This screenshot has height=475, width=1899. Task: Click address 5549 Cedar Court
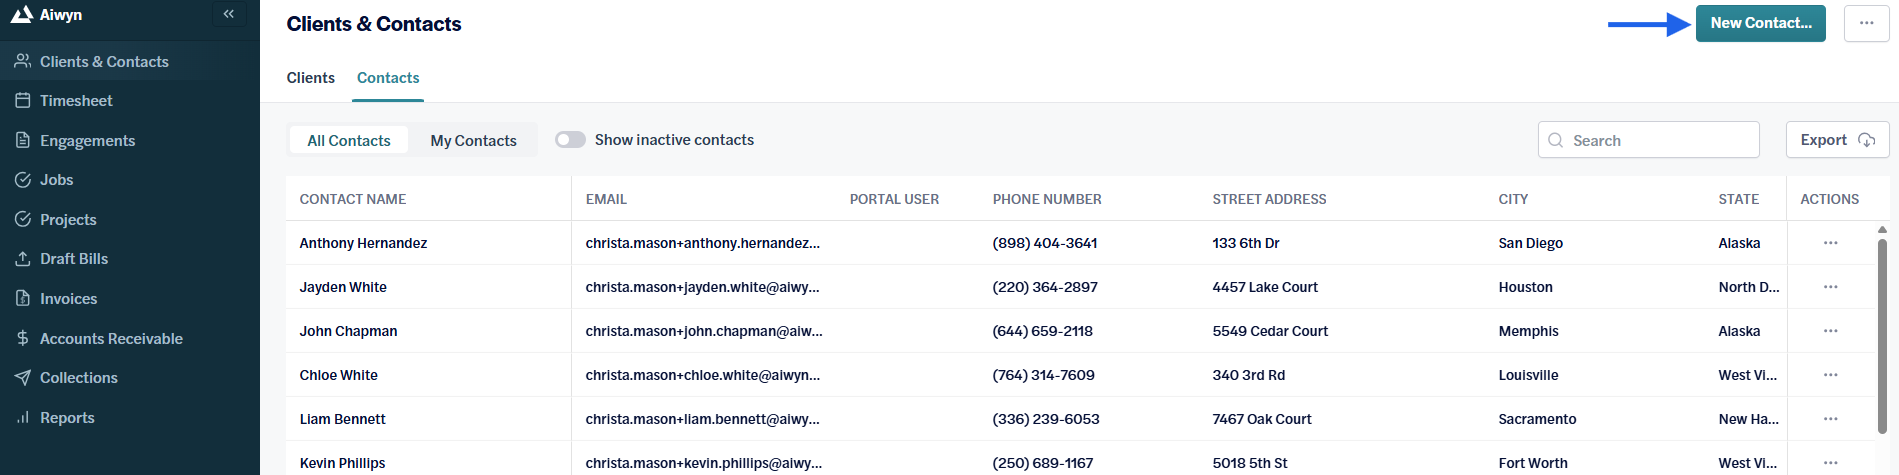[x=1270, y=331]
